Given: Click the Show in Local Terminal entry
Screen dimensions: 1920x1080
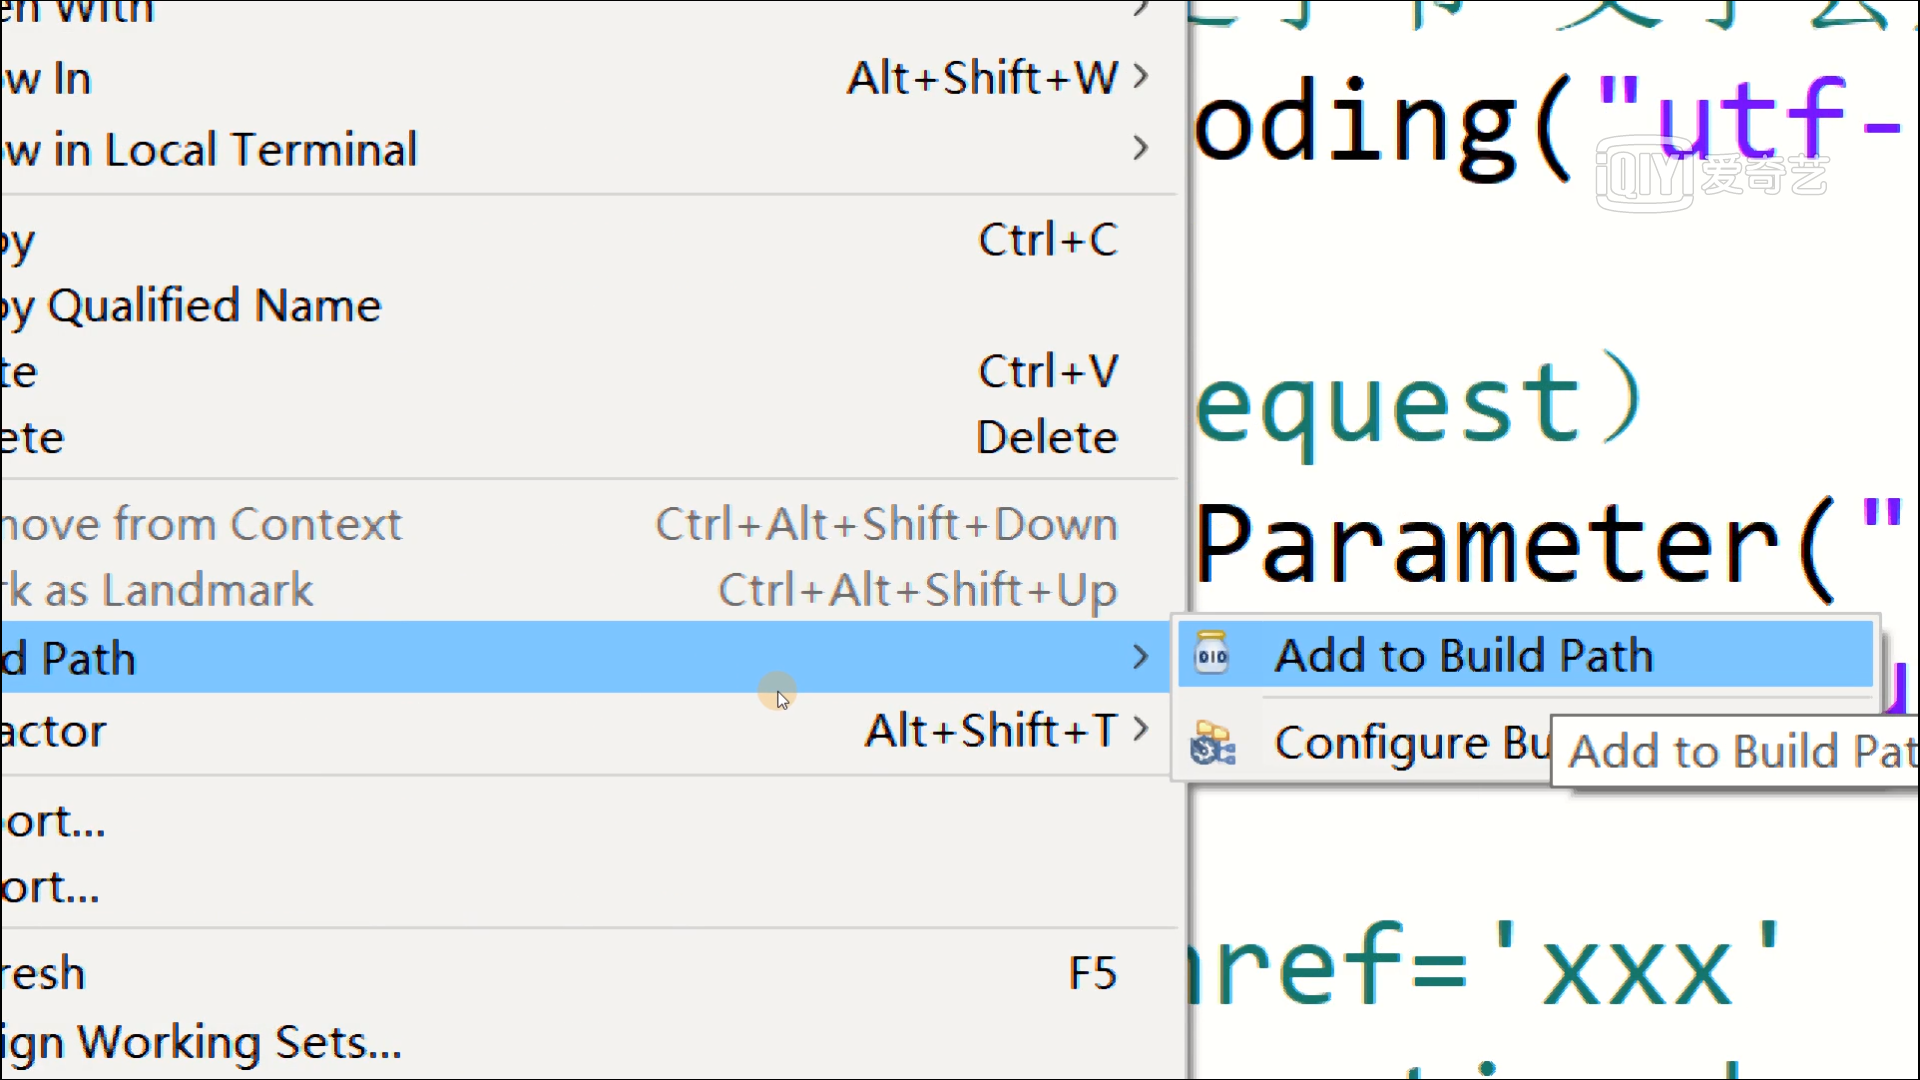Looking at the screenshot, I should pyautogui.click(x=210, y=150).
